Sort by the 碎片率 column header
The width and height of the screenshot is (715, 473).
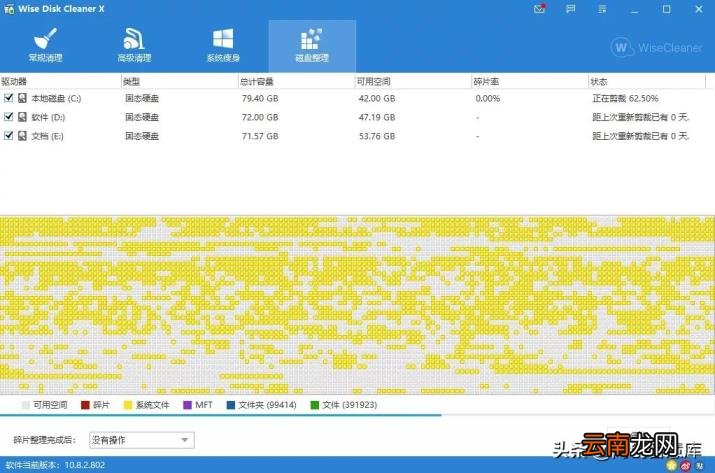point(530,82)
